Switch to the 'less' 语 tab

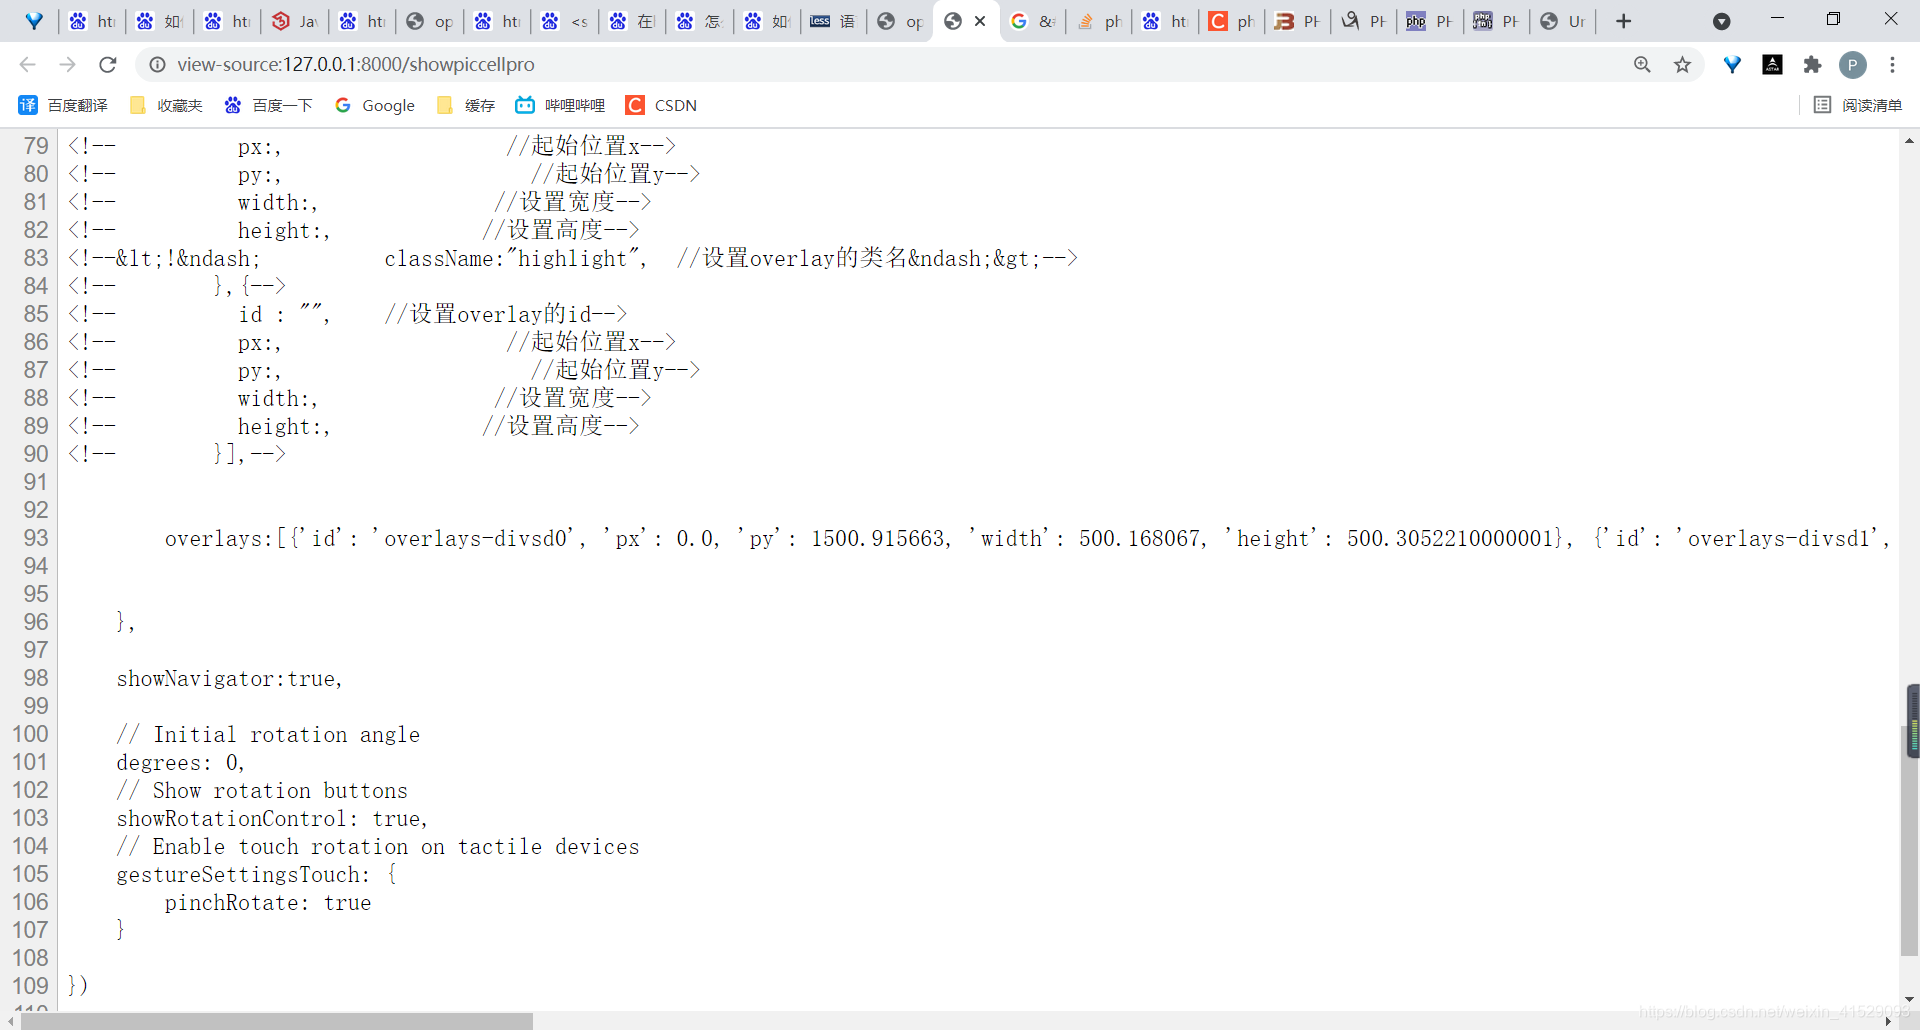pos(834,21)
